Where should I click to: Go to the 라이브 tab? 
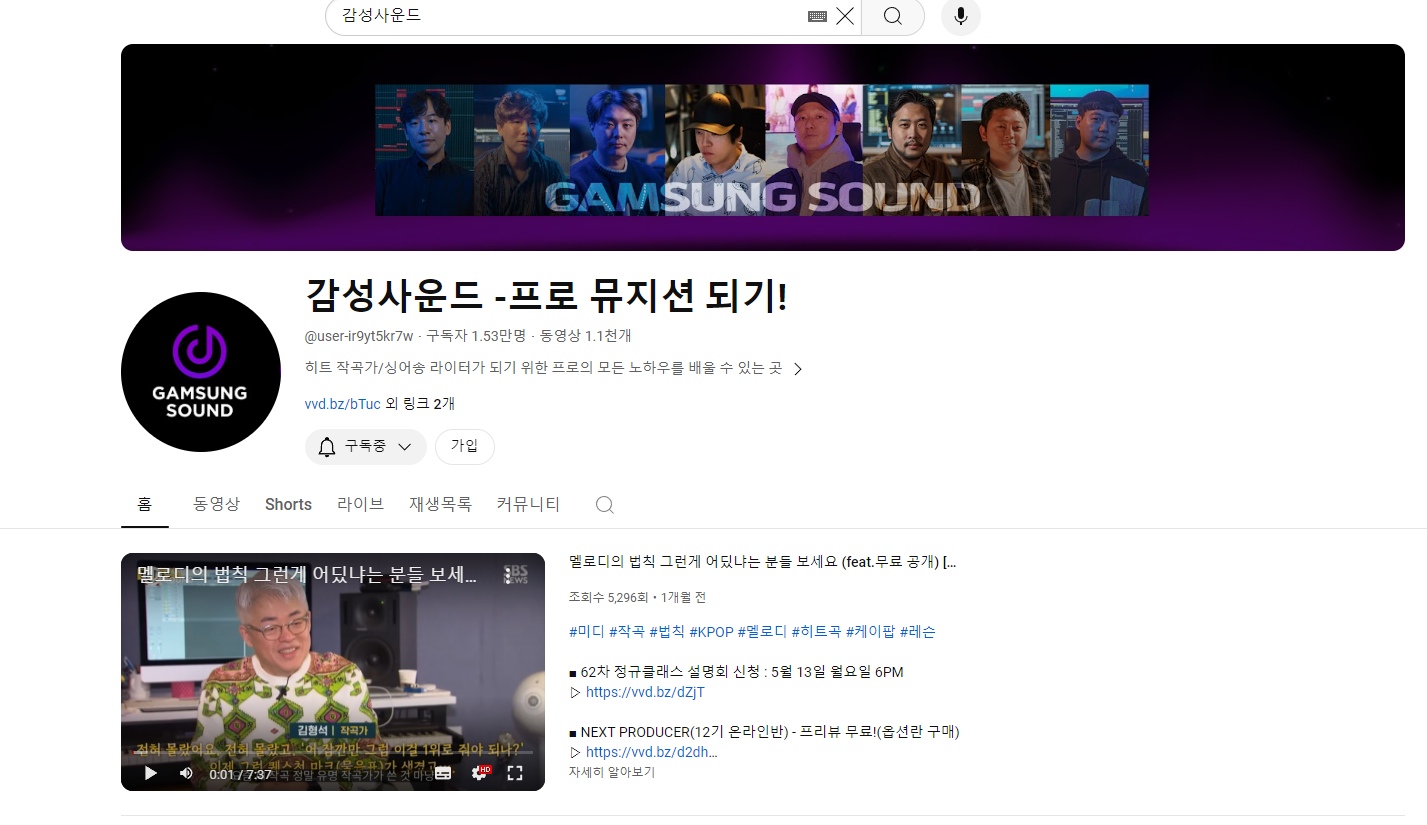[x=361, y=504]
